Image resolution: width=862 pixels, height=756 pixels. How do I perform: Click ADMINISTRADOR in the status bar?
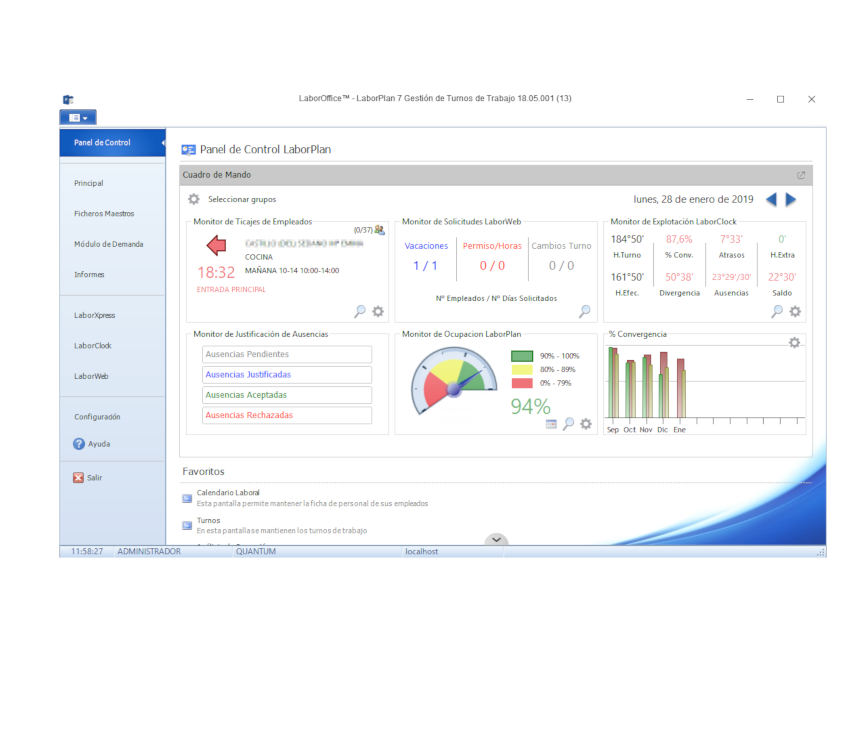(149, 551)
